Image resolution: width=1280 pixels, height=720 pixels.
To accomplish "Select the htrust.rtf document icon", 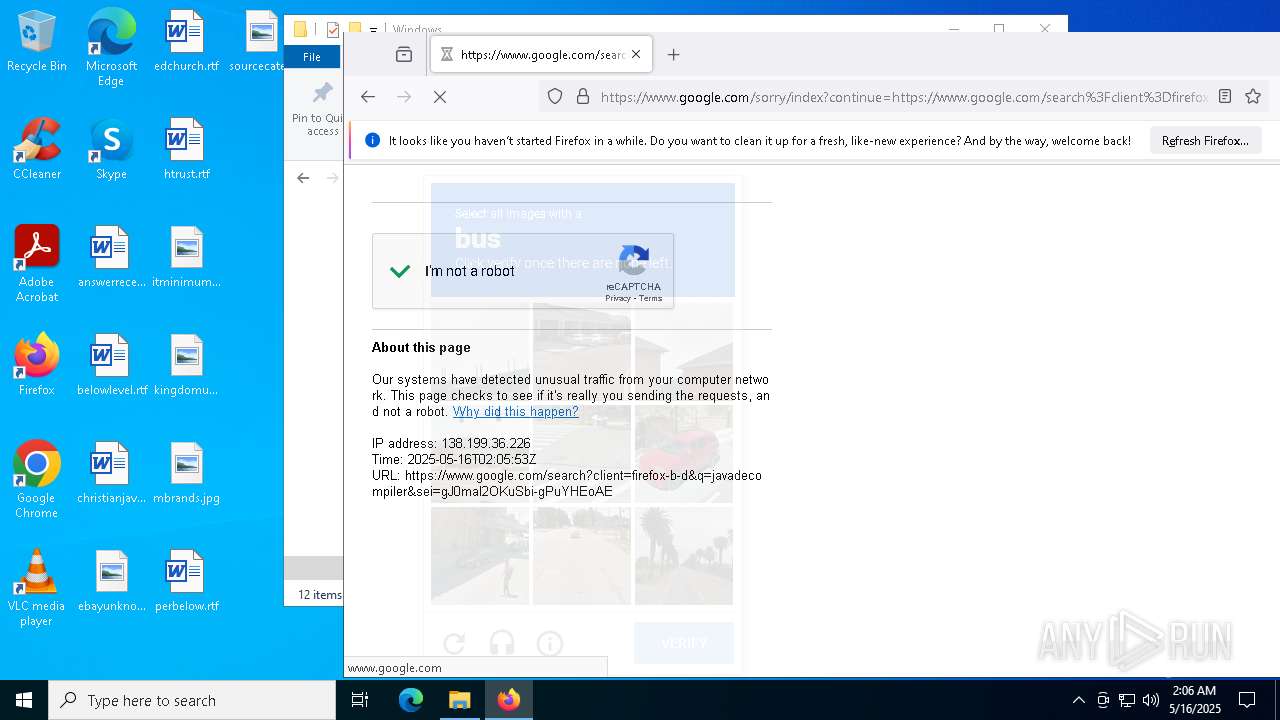I will coord(186,148).
